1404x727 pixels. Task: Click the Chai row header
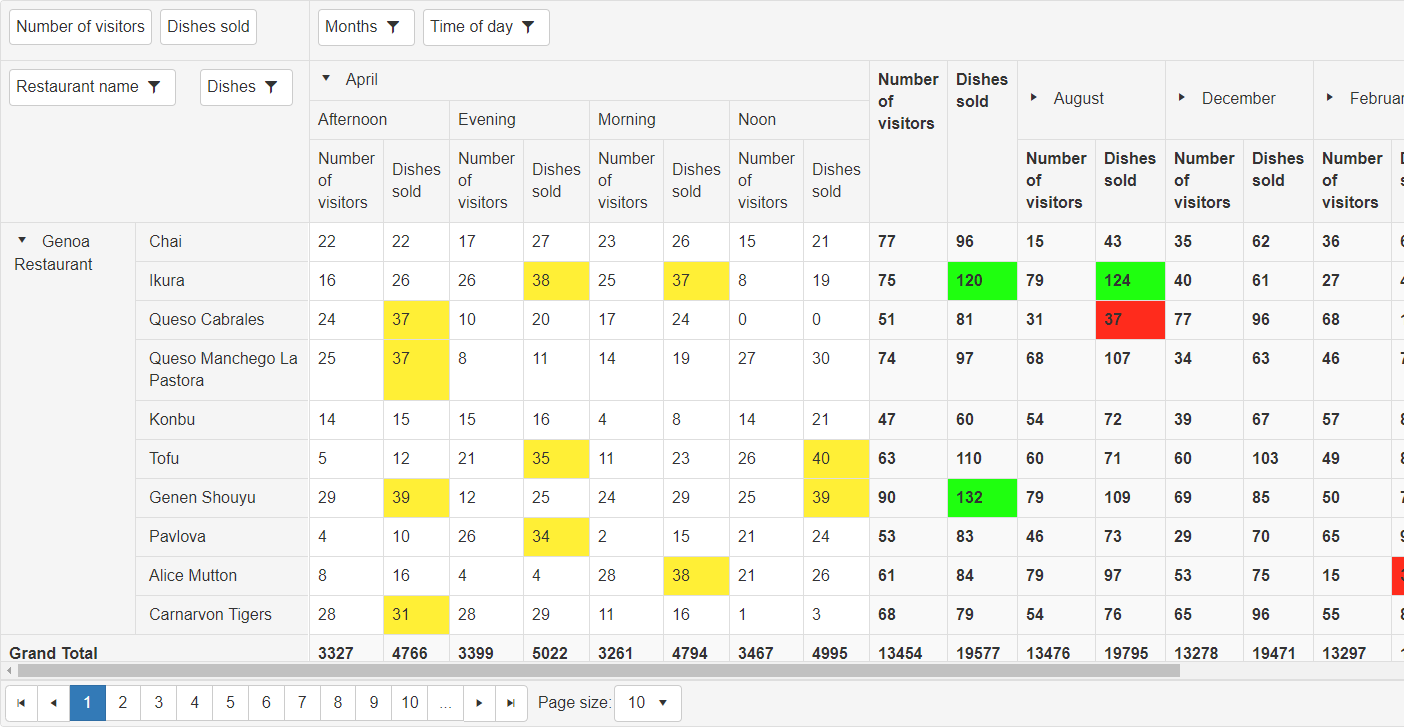click(223, 242)
